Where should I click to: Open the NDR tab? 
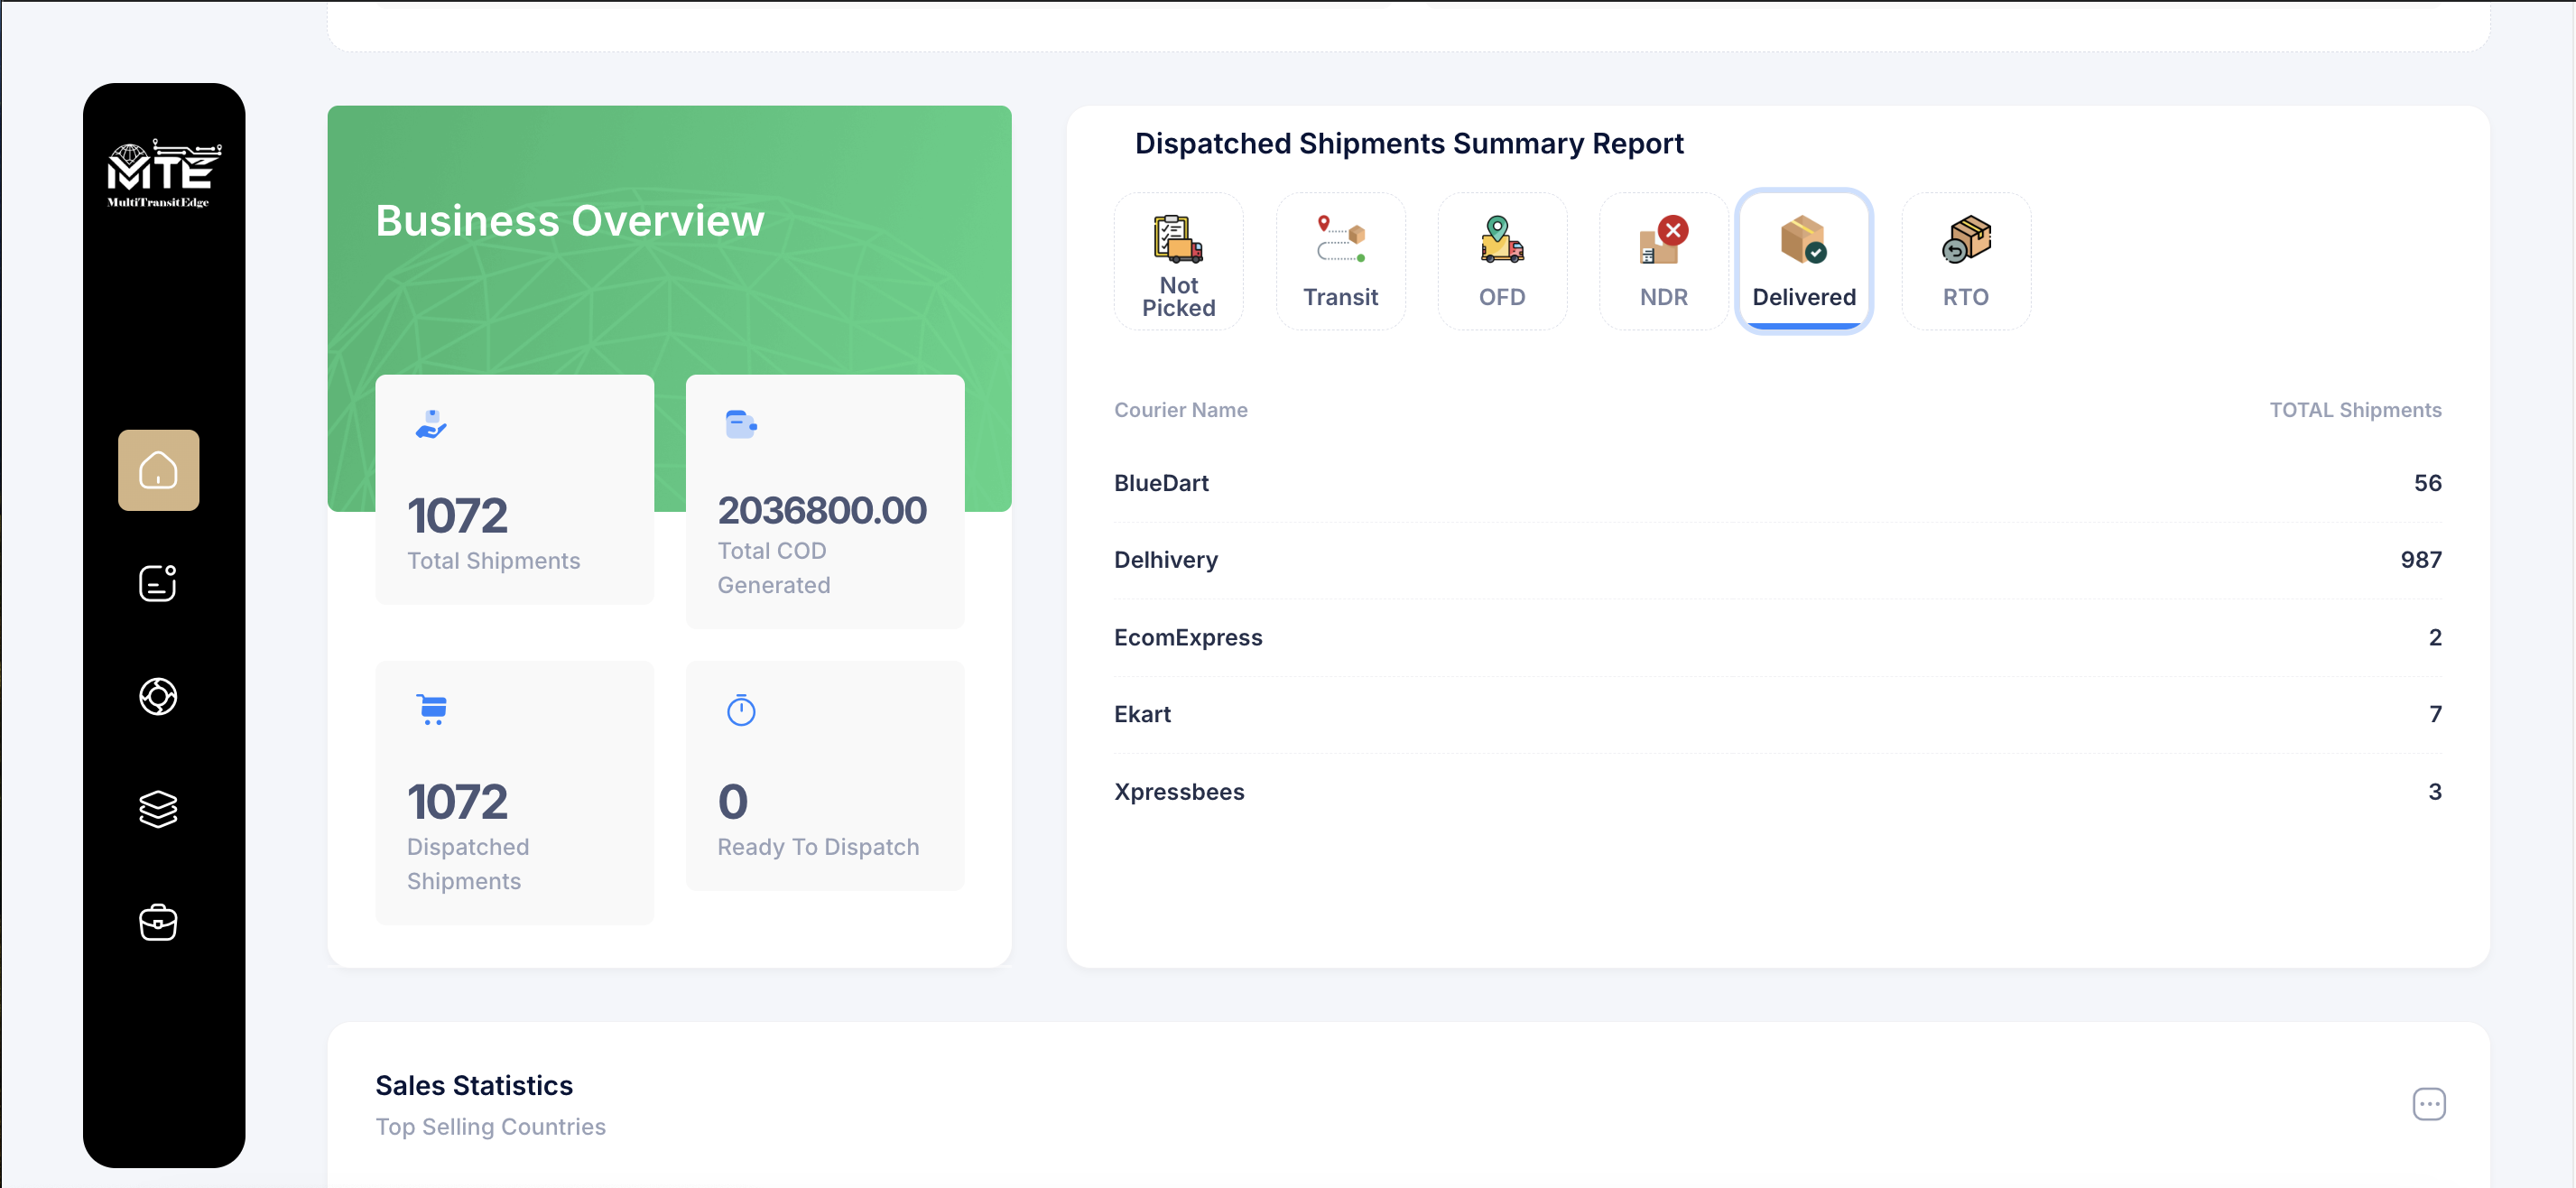[1663, 261]
